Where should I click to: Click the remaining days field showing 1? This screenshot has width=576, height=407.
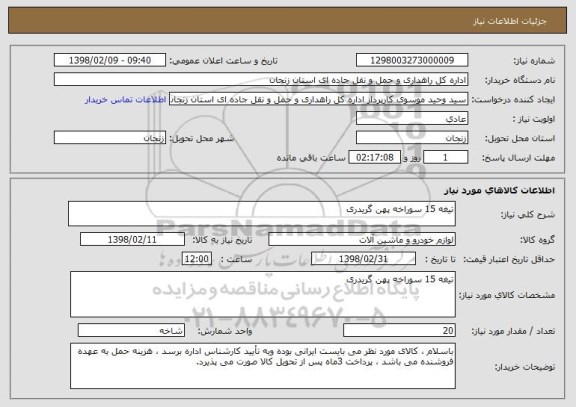coord(446,158)
